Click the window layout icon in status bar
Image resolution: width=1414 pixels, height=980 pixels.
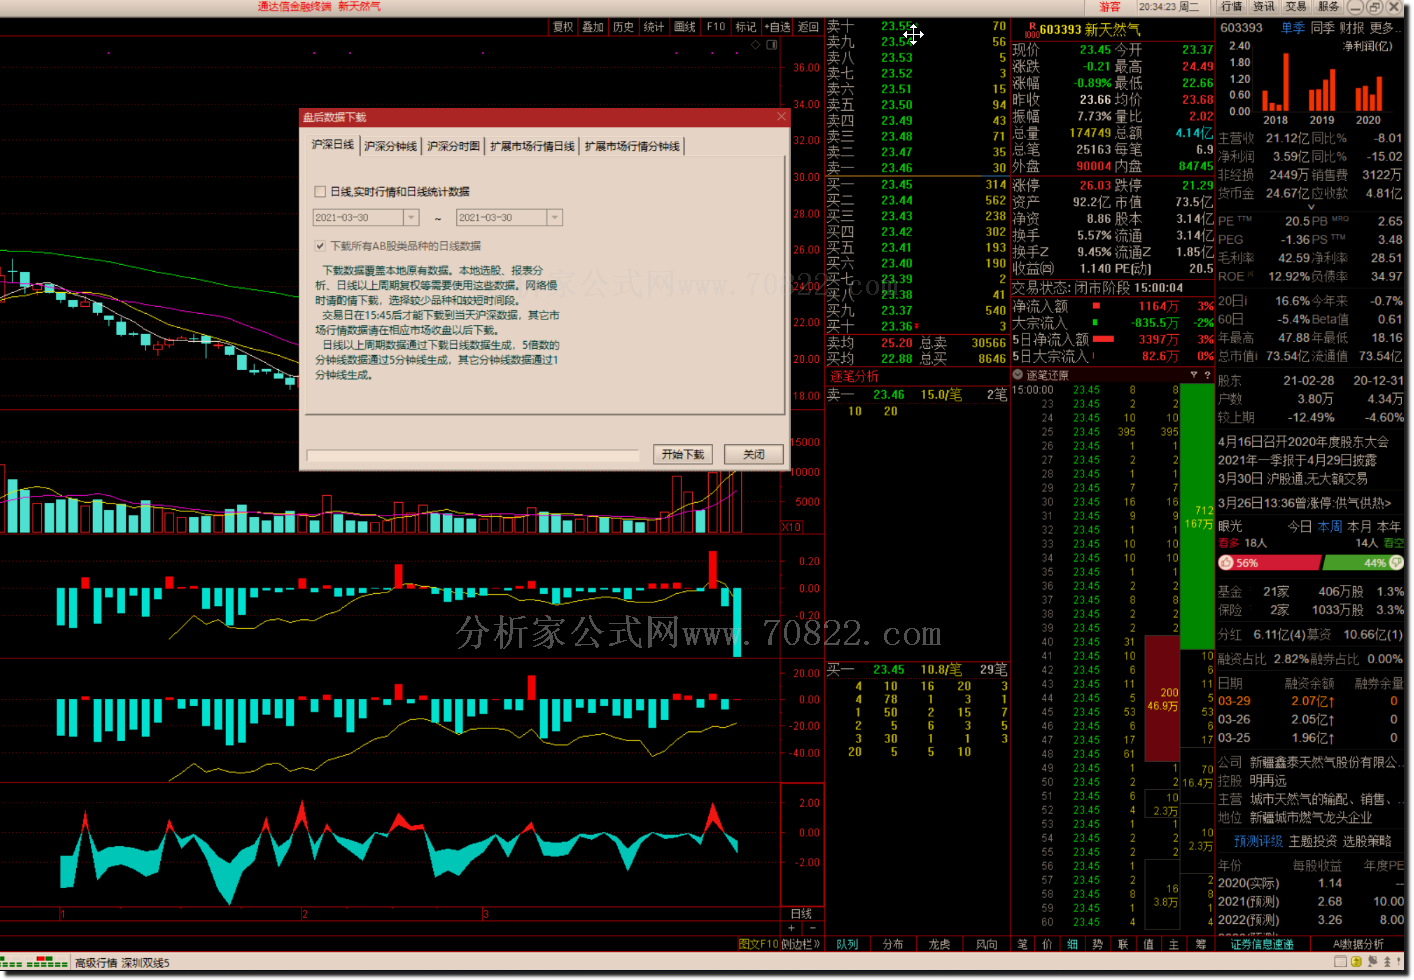1340,962
